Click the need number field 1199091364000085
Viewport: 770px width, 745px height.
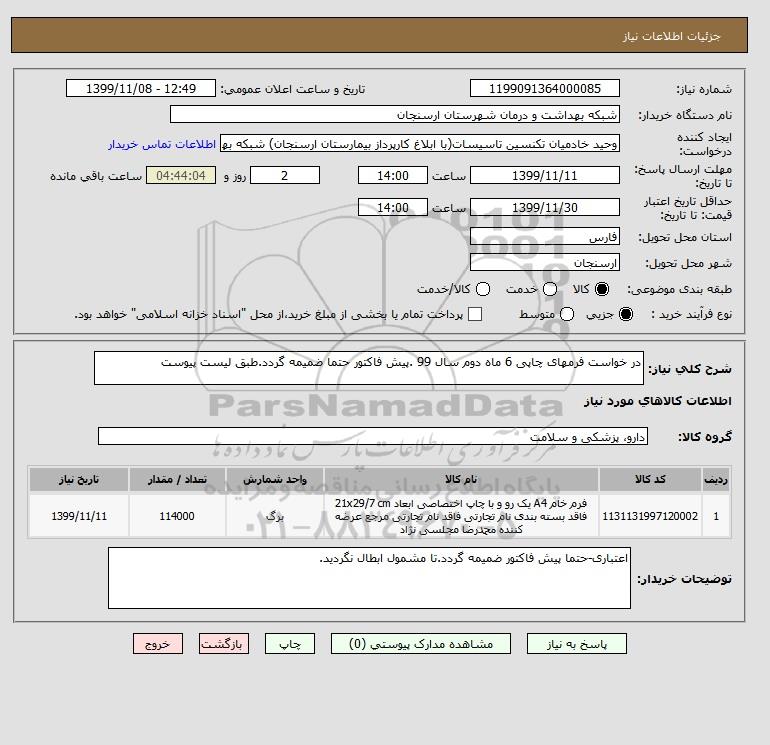tap(545, 88)
